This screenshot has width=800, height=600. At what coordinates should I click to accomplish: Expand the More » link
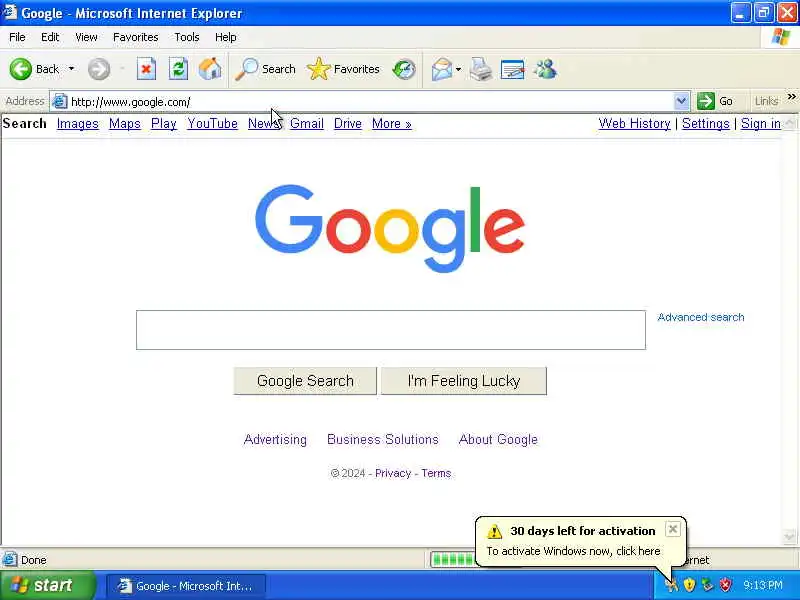tap(391, 123)
